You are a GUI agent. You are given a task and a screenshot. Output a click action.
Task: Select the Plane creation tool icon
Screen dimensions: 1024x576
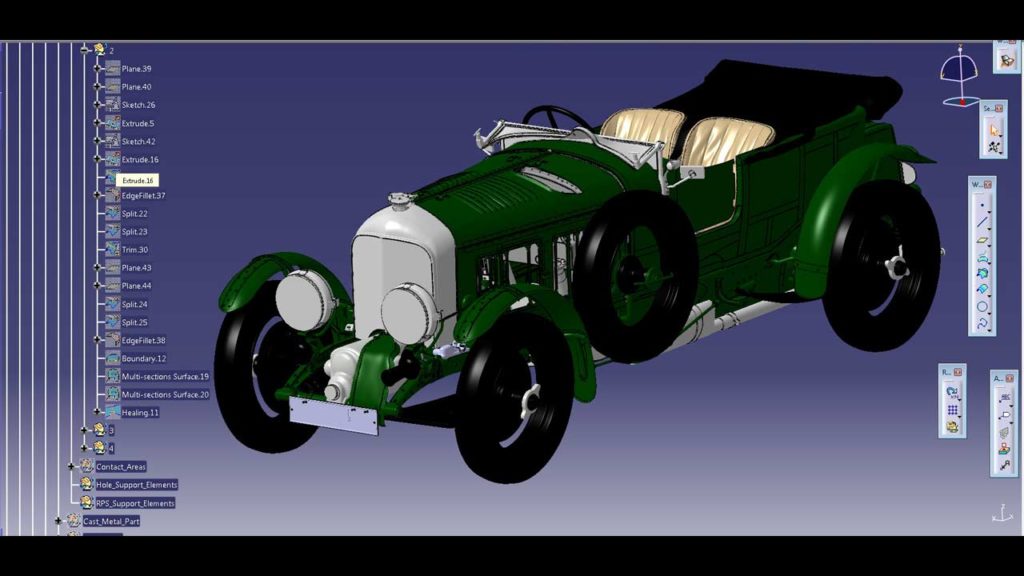(x=984, y=239)
